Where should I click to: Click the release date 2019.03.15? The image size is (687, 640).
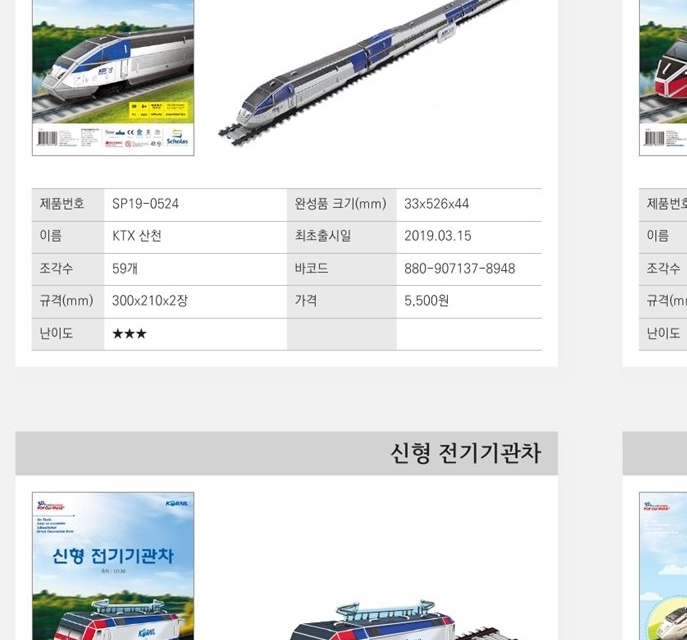pos(438,236)
